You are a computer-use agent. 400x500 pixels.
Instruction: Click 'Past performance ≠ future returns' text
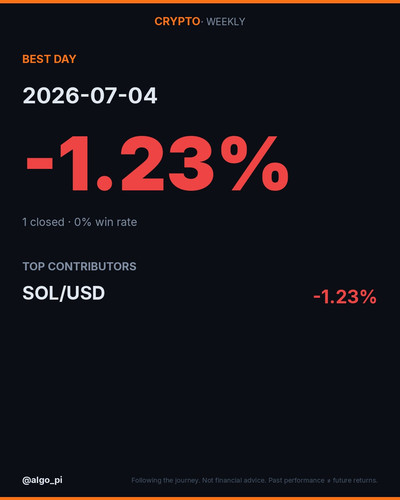tap(323, 480)
